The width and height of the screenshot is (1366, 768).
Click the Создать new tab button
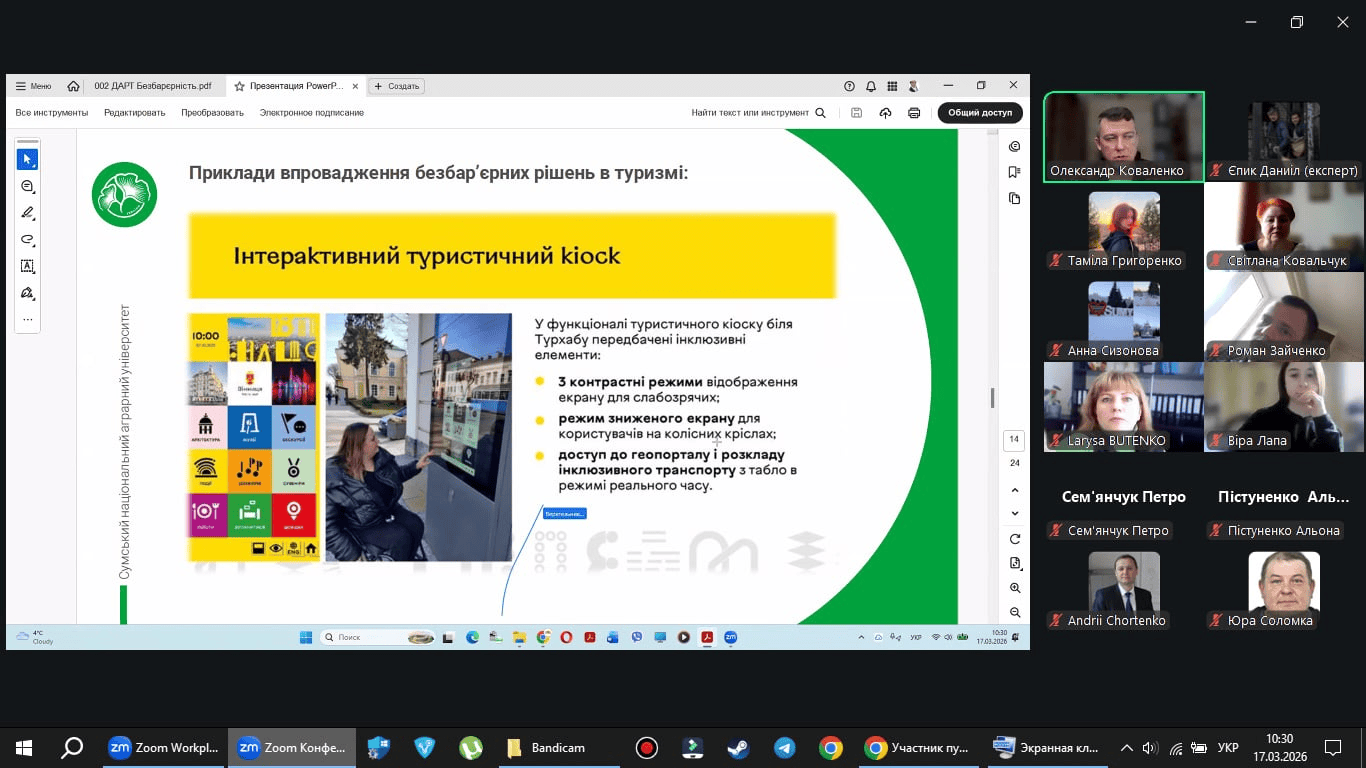398,86
